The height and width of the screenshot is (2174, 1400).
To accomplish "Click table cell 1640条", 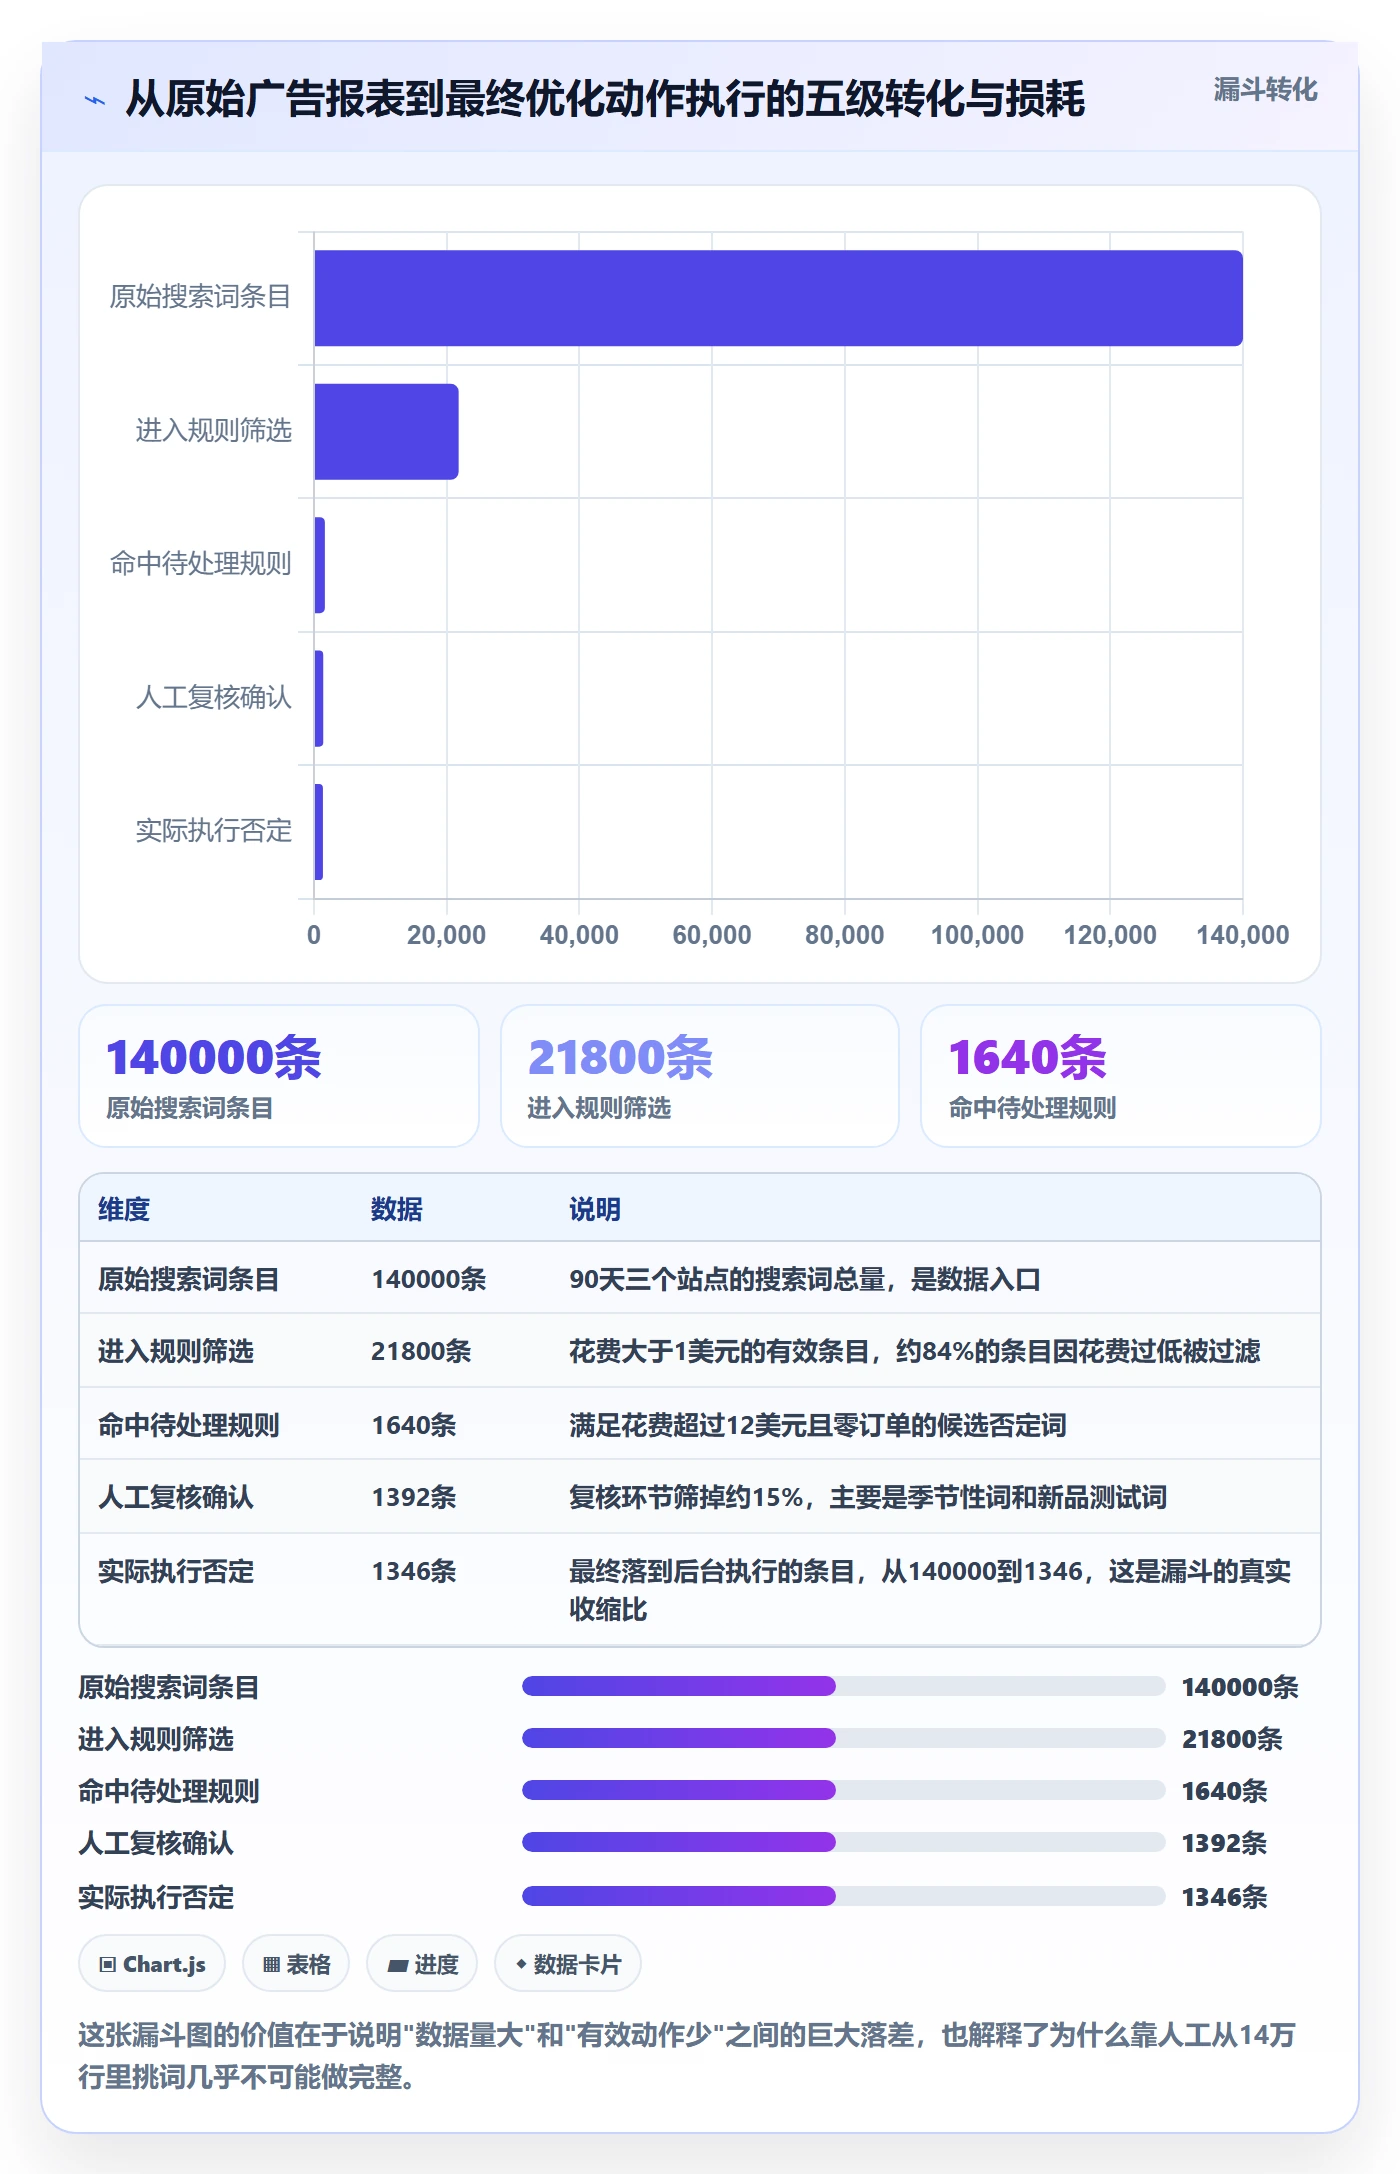I will 414,1425.
